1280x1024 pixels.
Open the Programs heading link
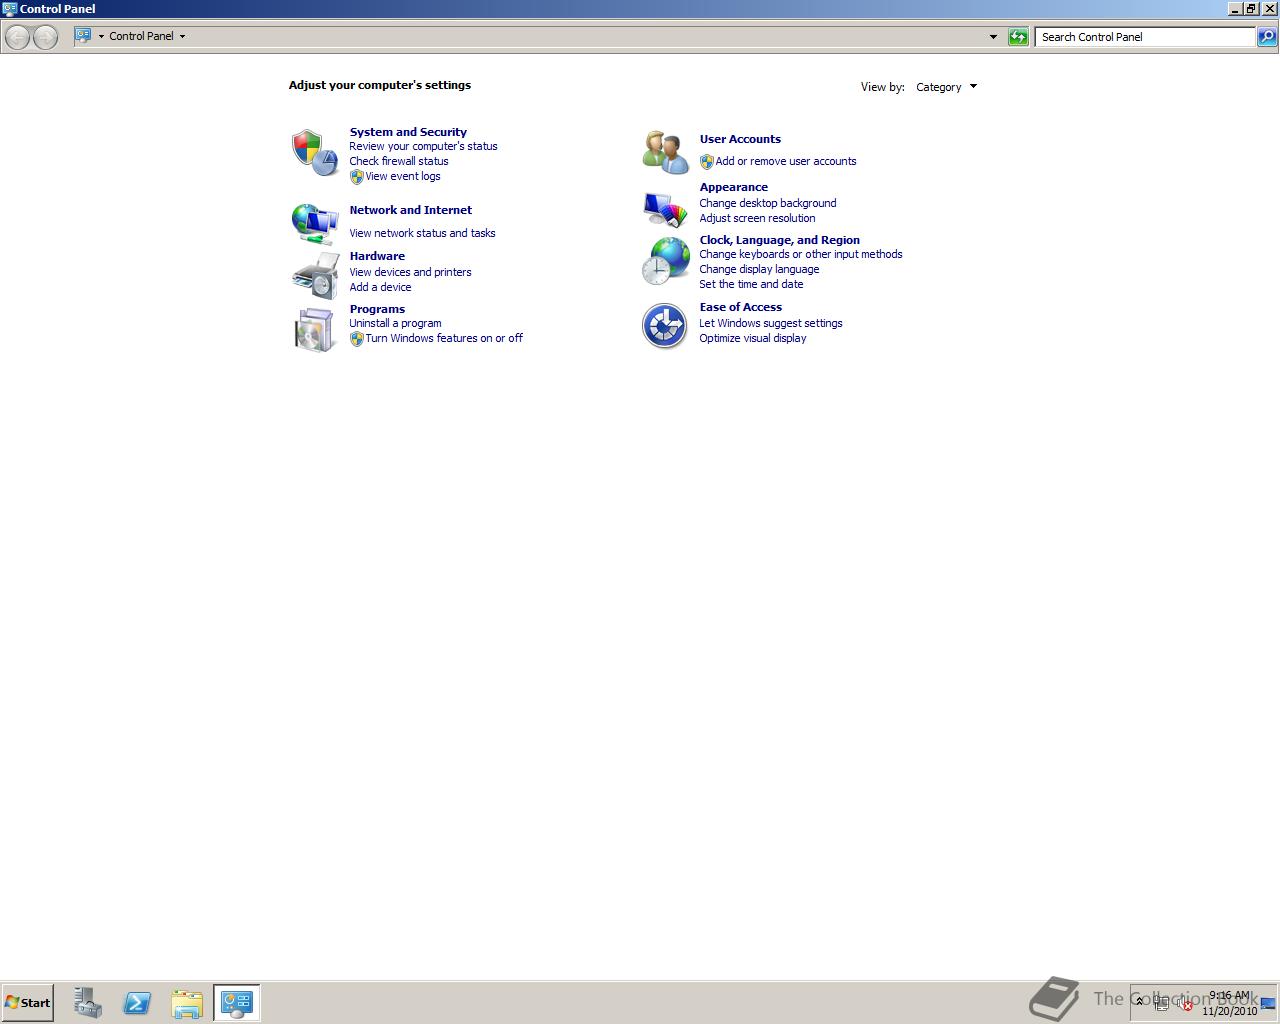[377, 309]
